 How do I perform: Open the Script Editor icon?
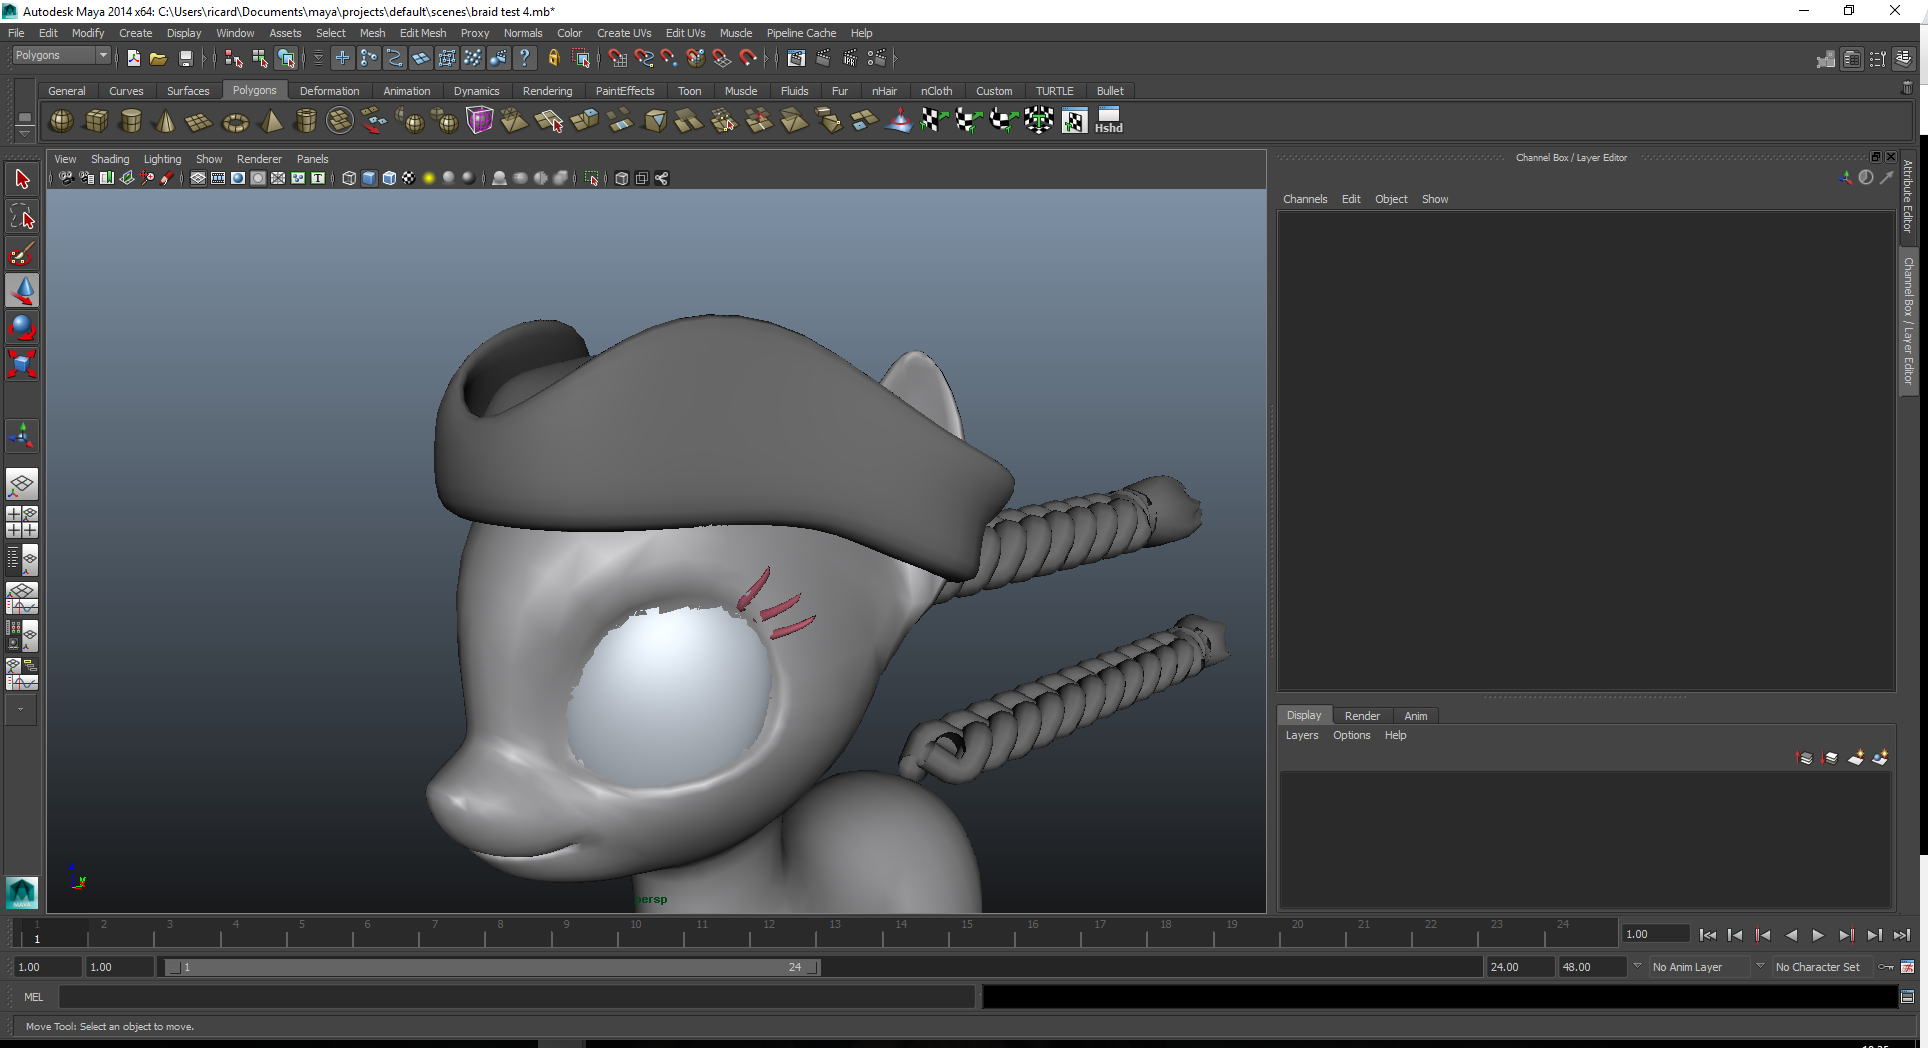1907,997
